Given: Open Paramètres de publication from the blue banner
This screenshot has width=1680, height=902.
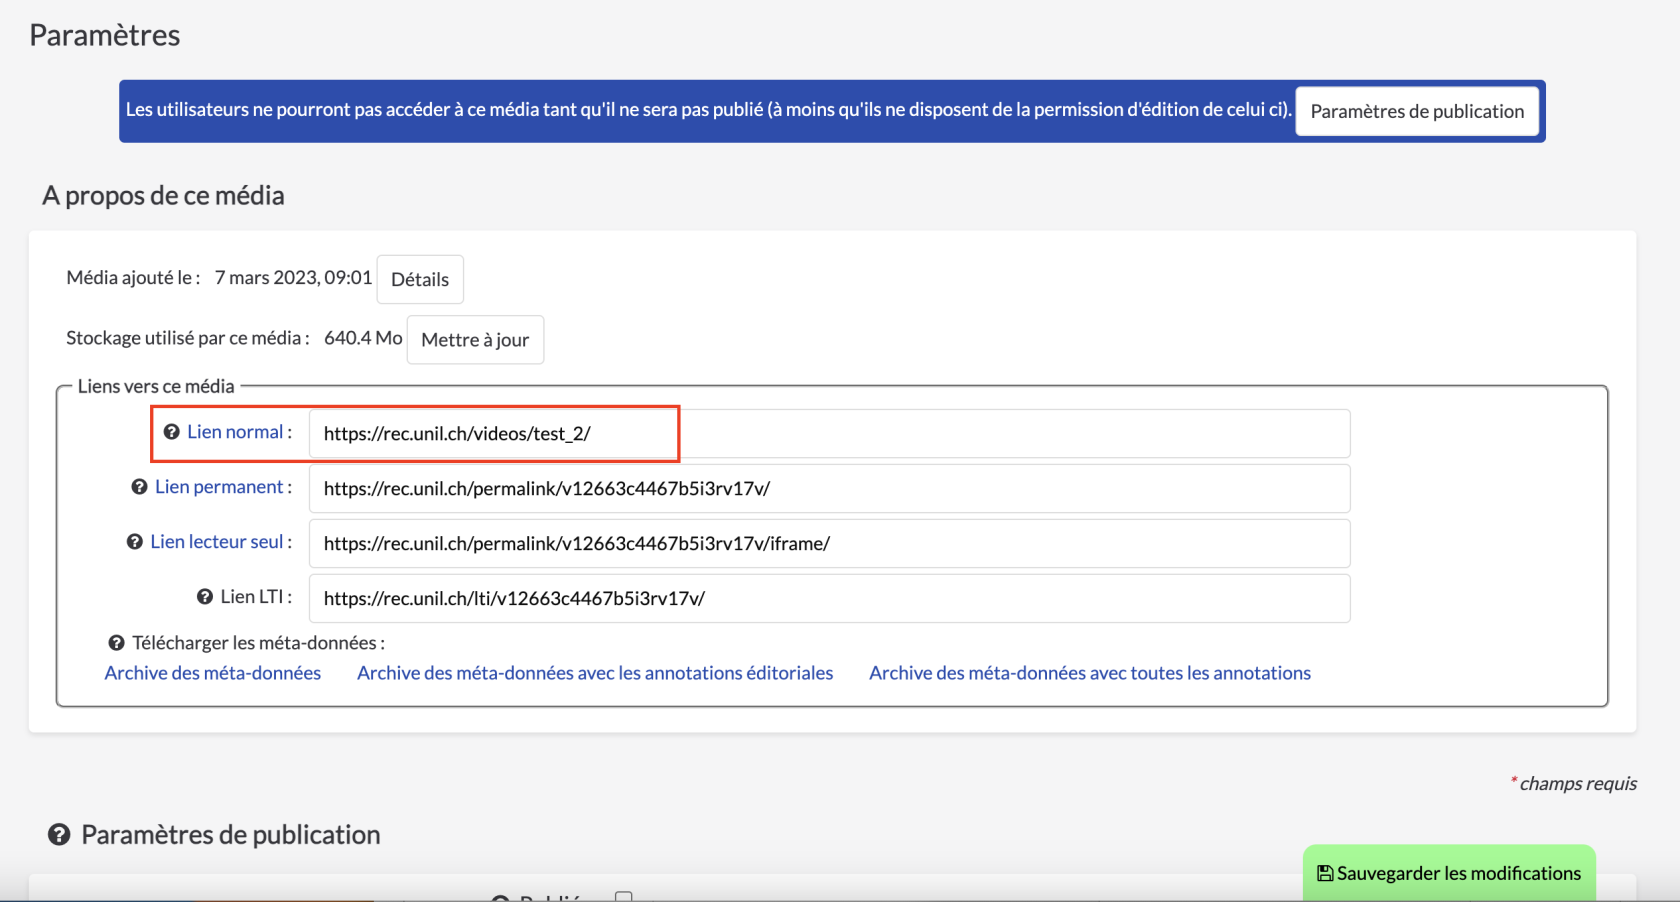Looking at the screenshot, I should click(x=1416, y=111).
